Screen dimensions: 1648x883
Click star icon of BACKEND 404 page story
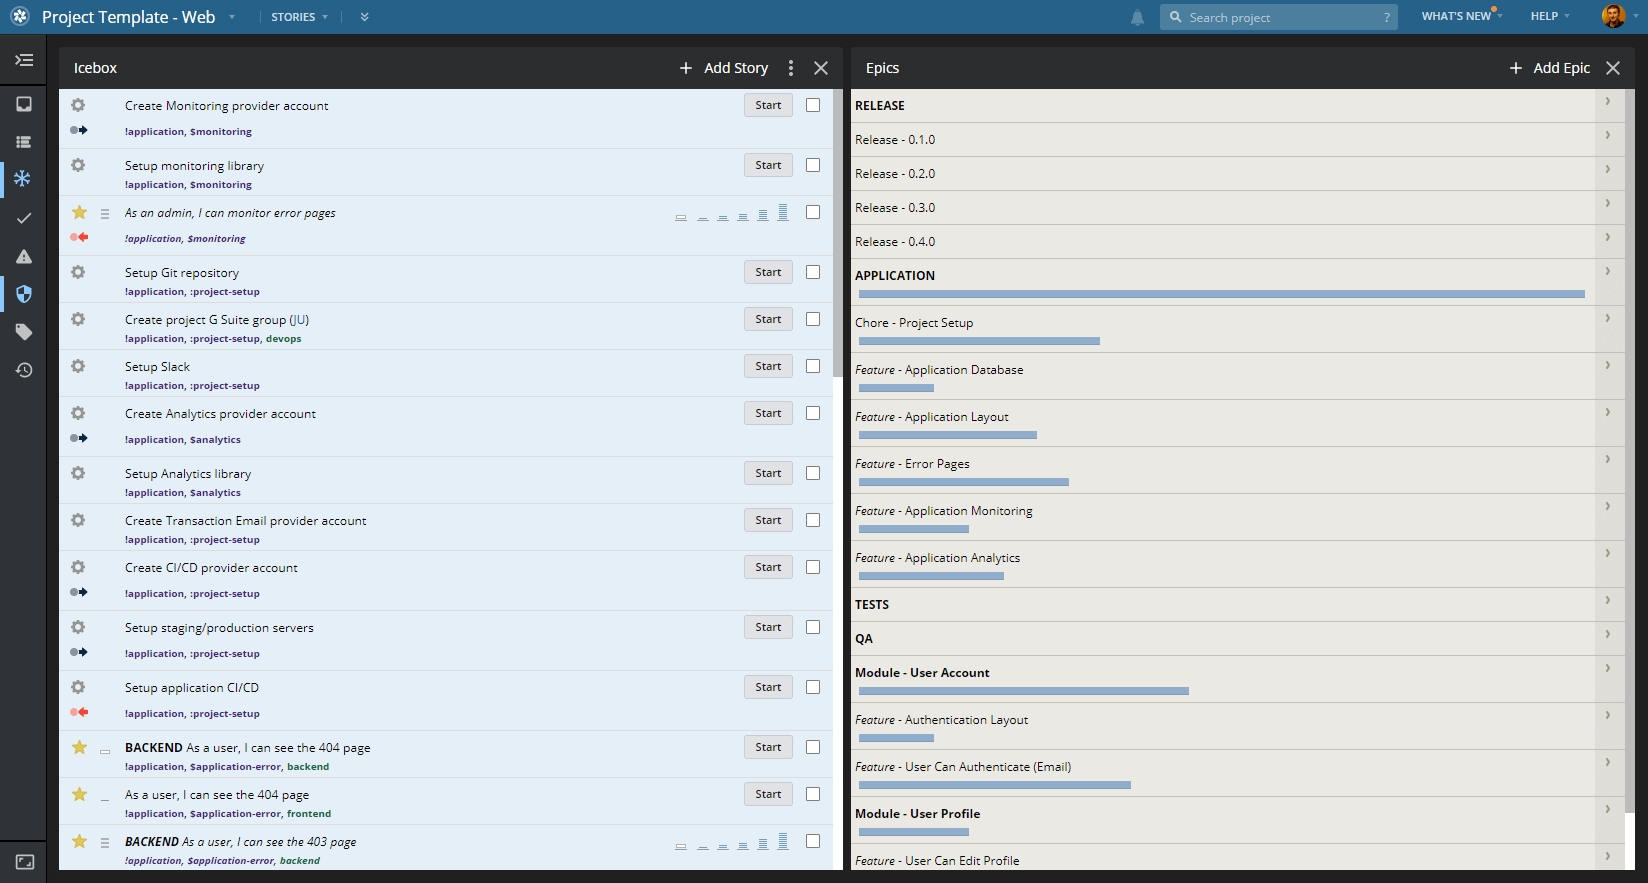click(79, 747)
